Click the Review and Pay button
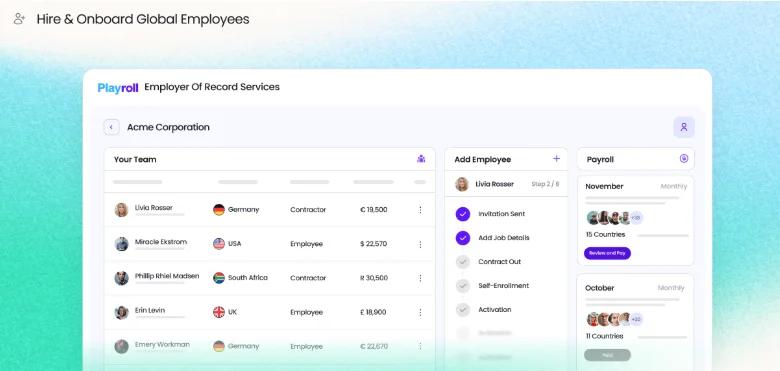Image resolution: width=780 pixels, height=371 pixels. pos(607,253)
